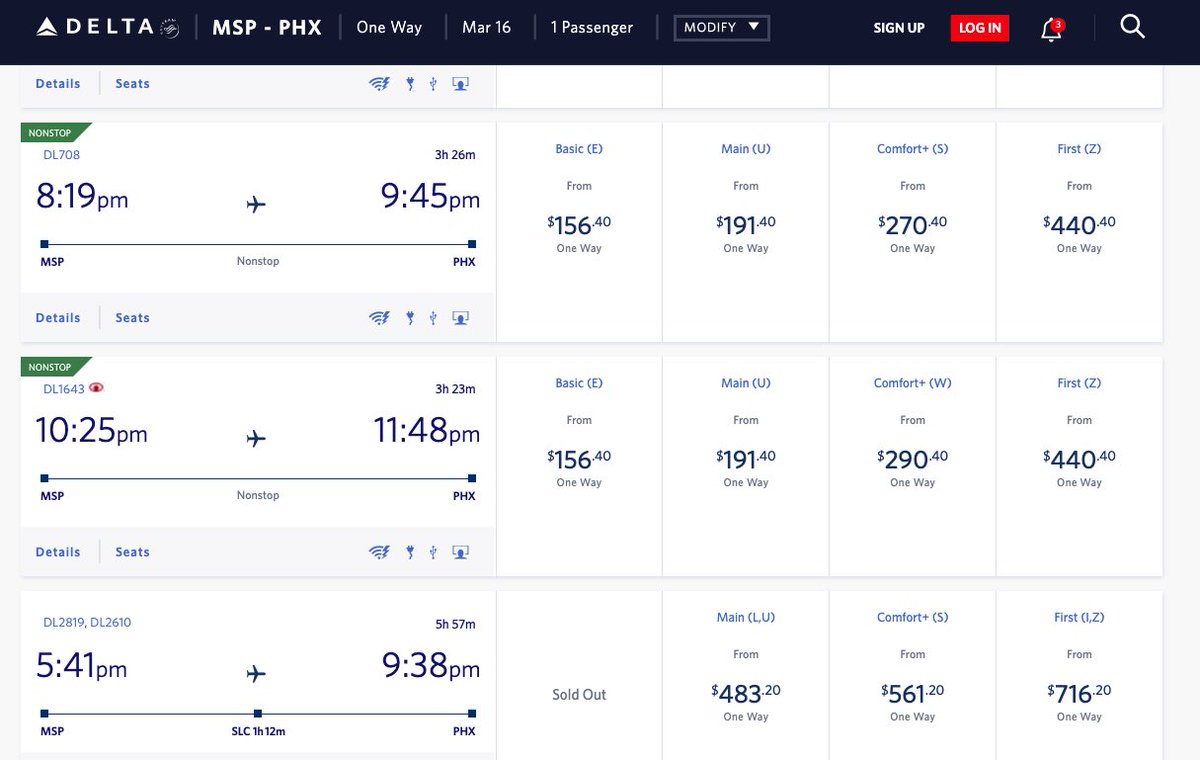Viewport: 1200px width, 760px height.
Task: Click 1 Passenger in the header
Action: click(592, 28)
